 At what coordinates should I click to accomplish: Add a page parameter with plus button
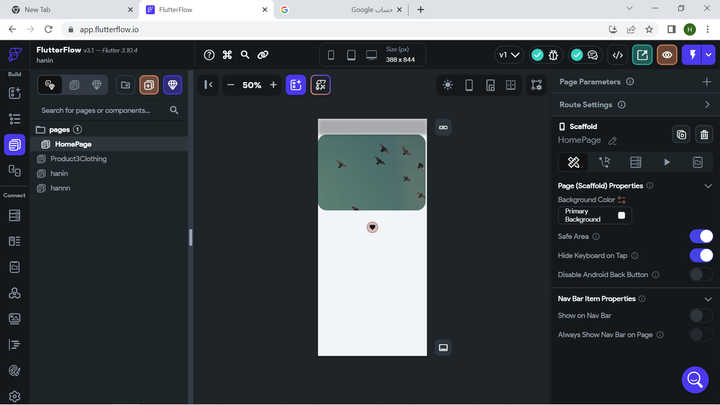pos(707,82)
